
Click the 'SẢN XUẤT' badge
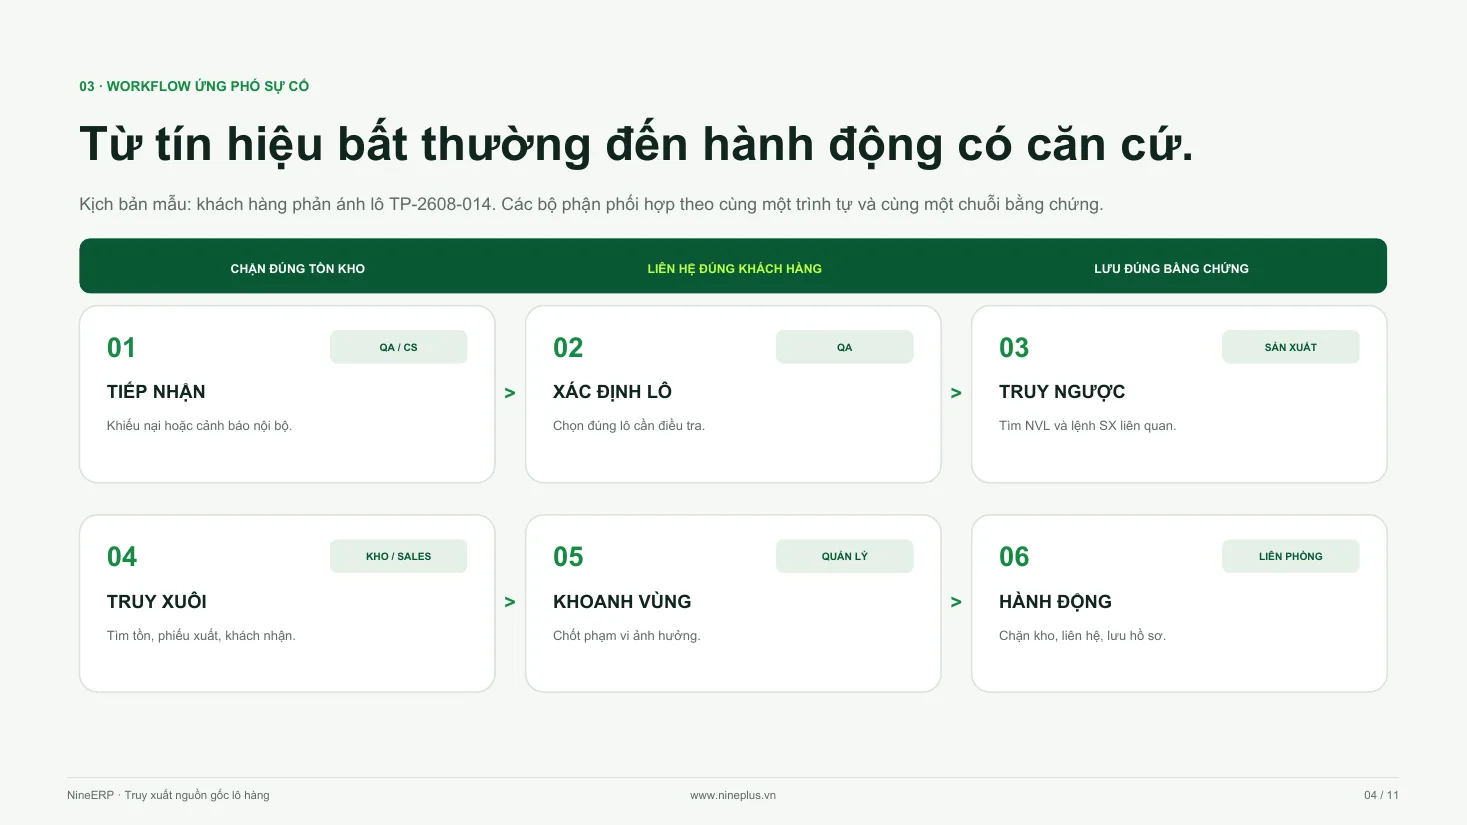(1291, 347)
